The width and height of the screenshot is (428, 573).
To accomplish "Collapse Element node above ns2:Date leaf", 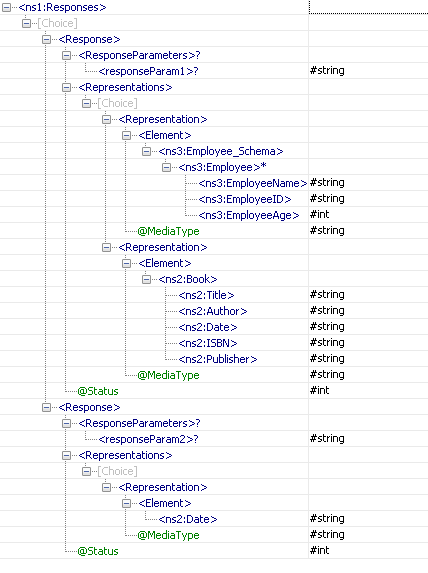I will click(x=126, y=504).
